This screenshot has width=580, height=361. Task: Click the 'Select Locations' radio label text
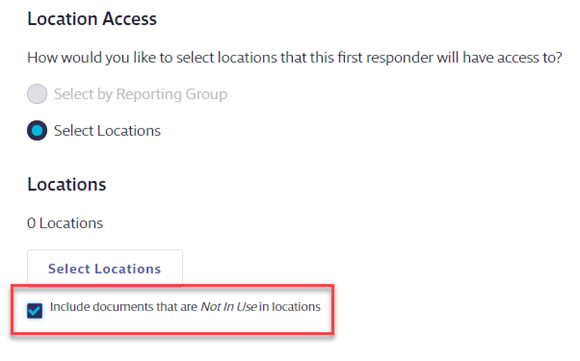pos(107,131)
